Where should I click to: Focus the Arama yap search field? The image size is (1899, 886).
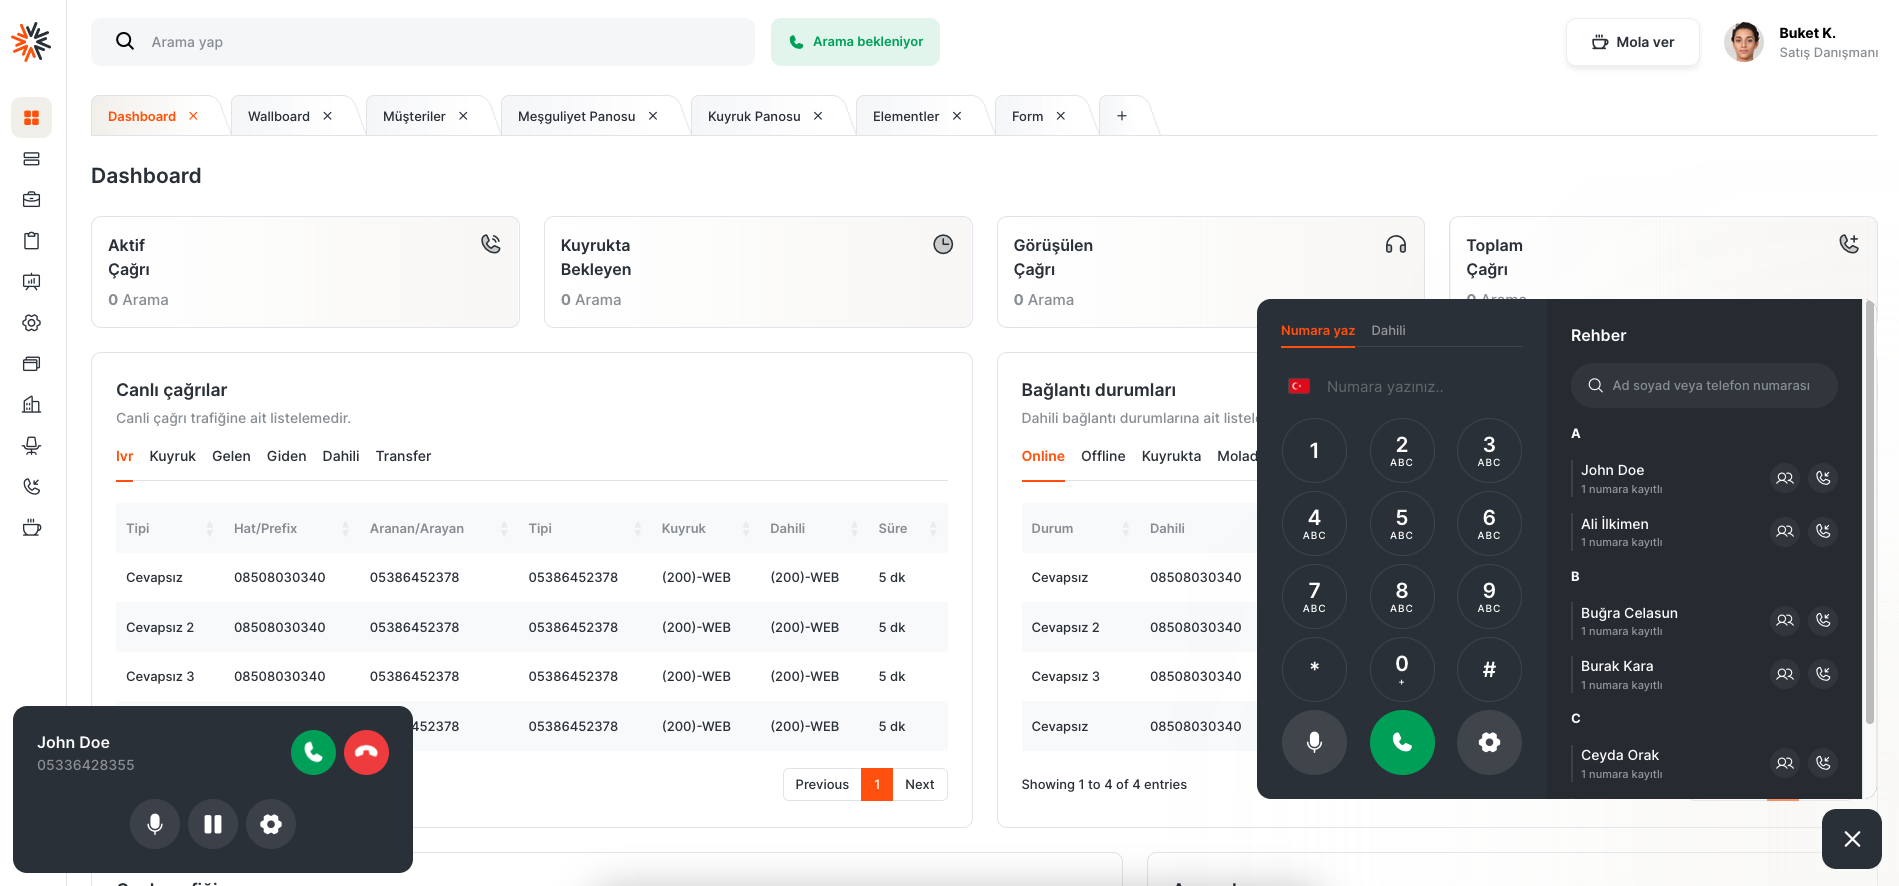pos(440,42)
